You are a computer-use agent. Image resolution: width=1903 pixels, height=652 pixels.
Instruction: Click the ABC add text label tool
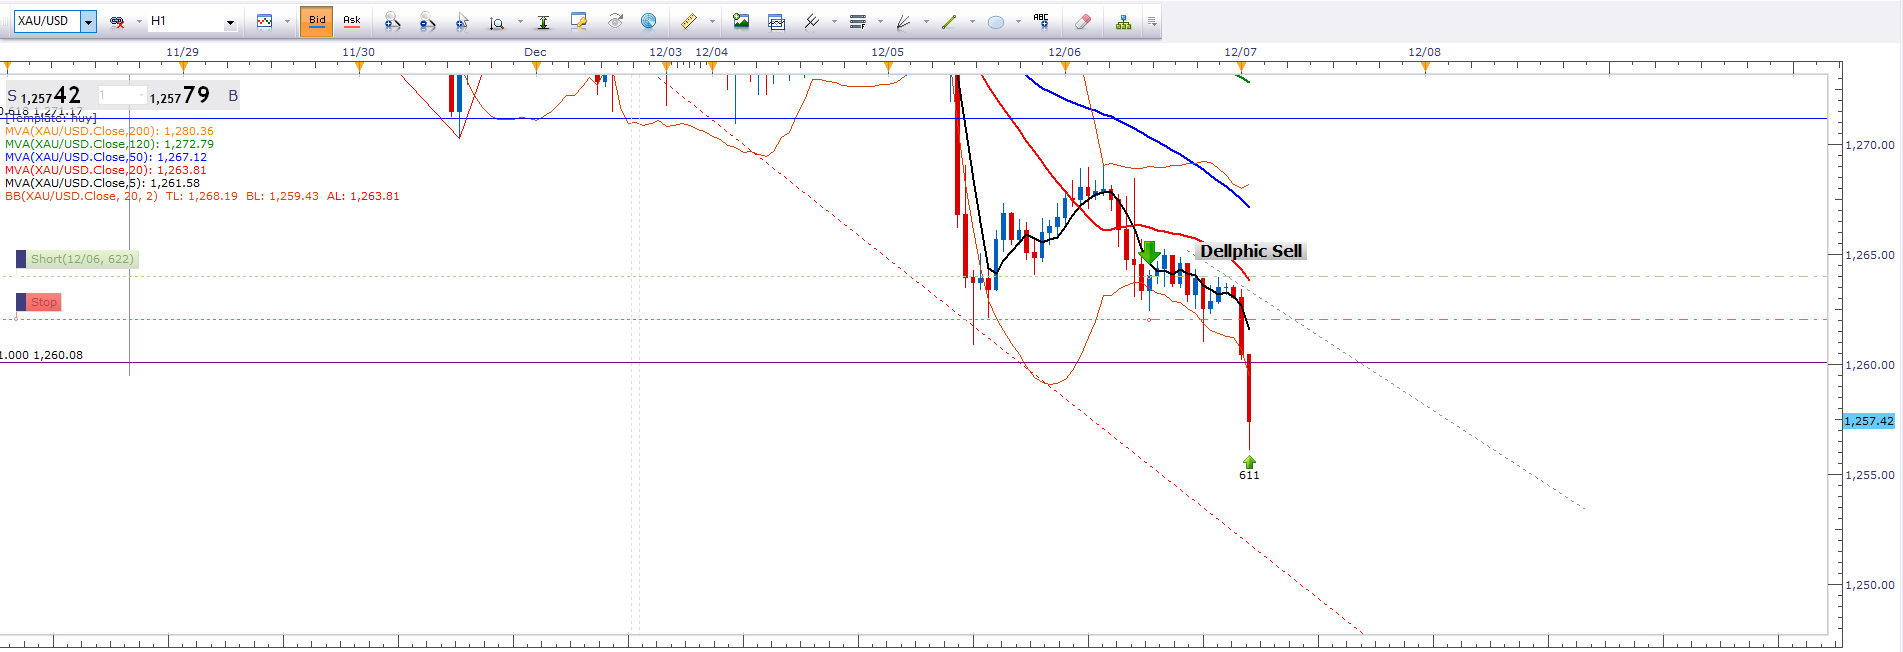tap(1041, 21)
